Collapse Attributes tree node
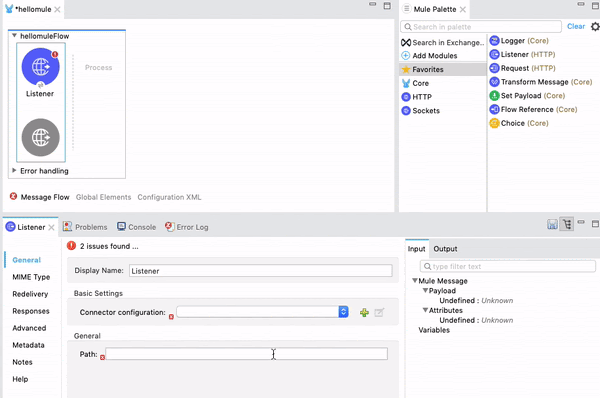 tap(425, 310)
